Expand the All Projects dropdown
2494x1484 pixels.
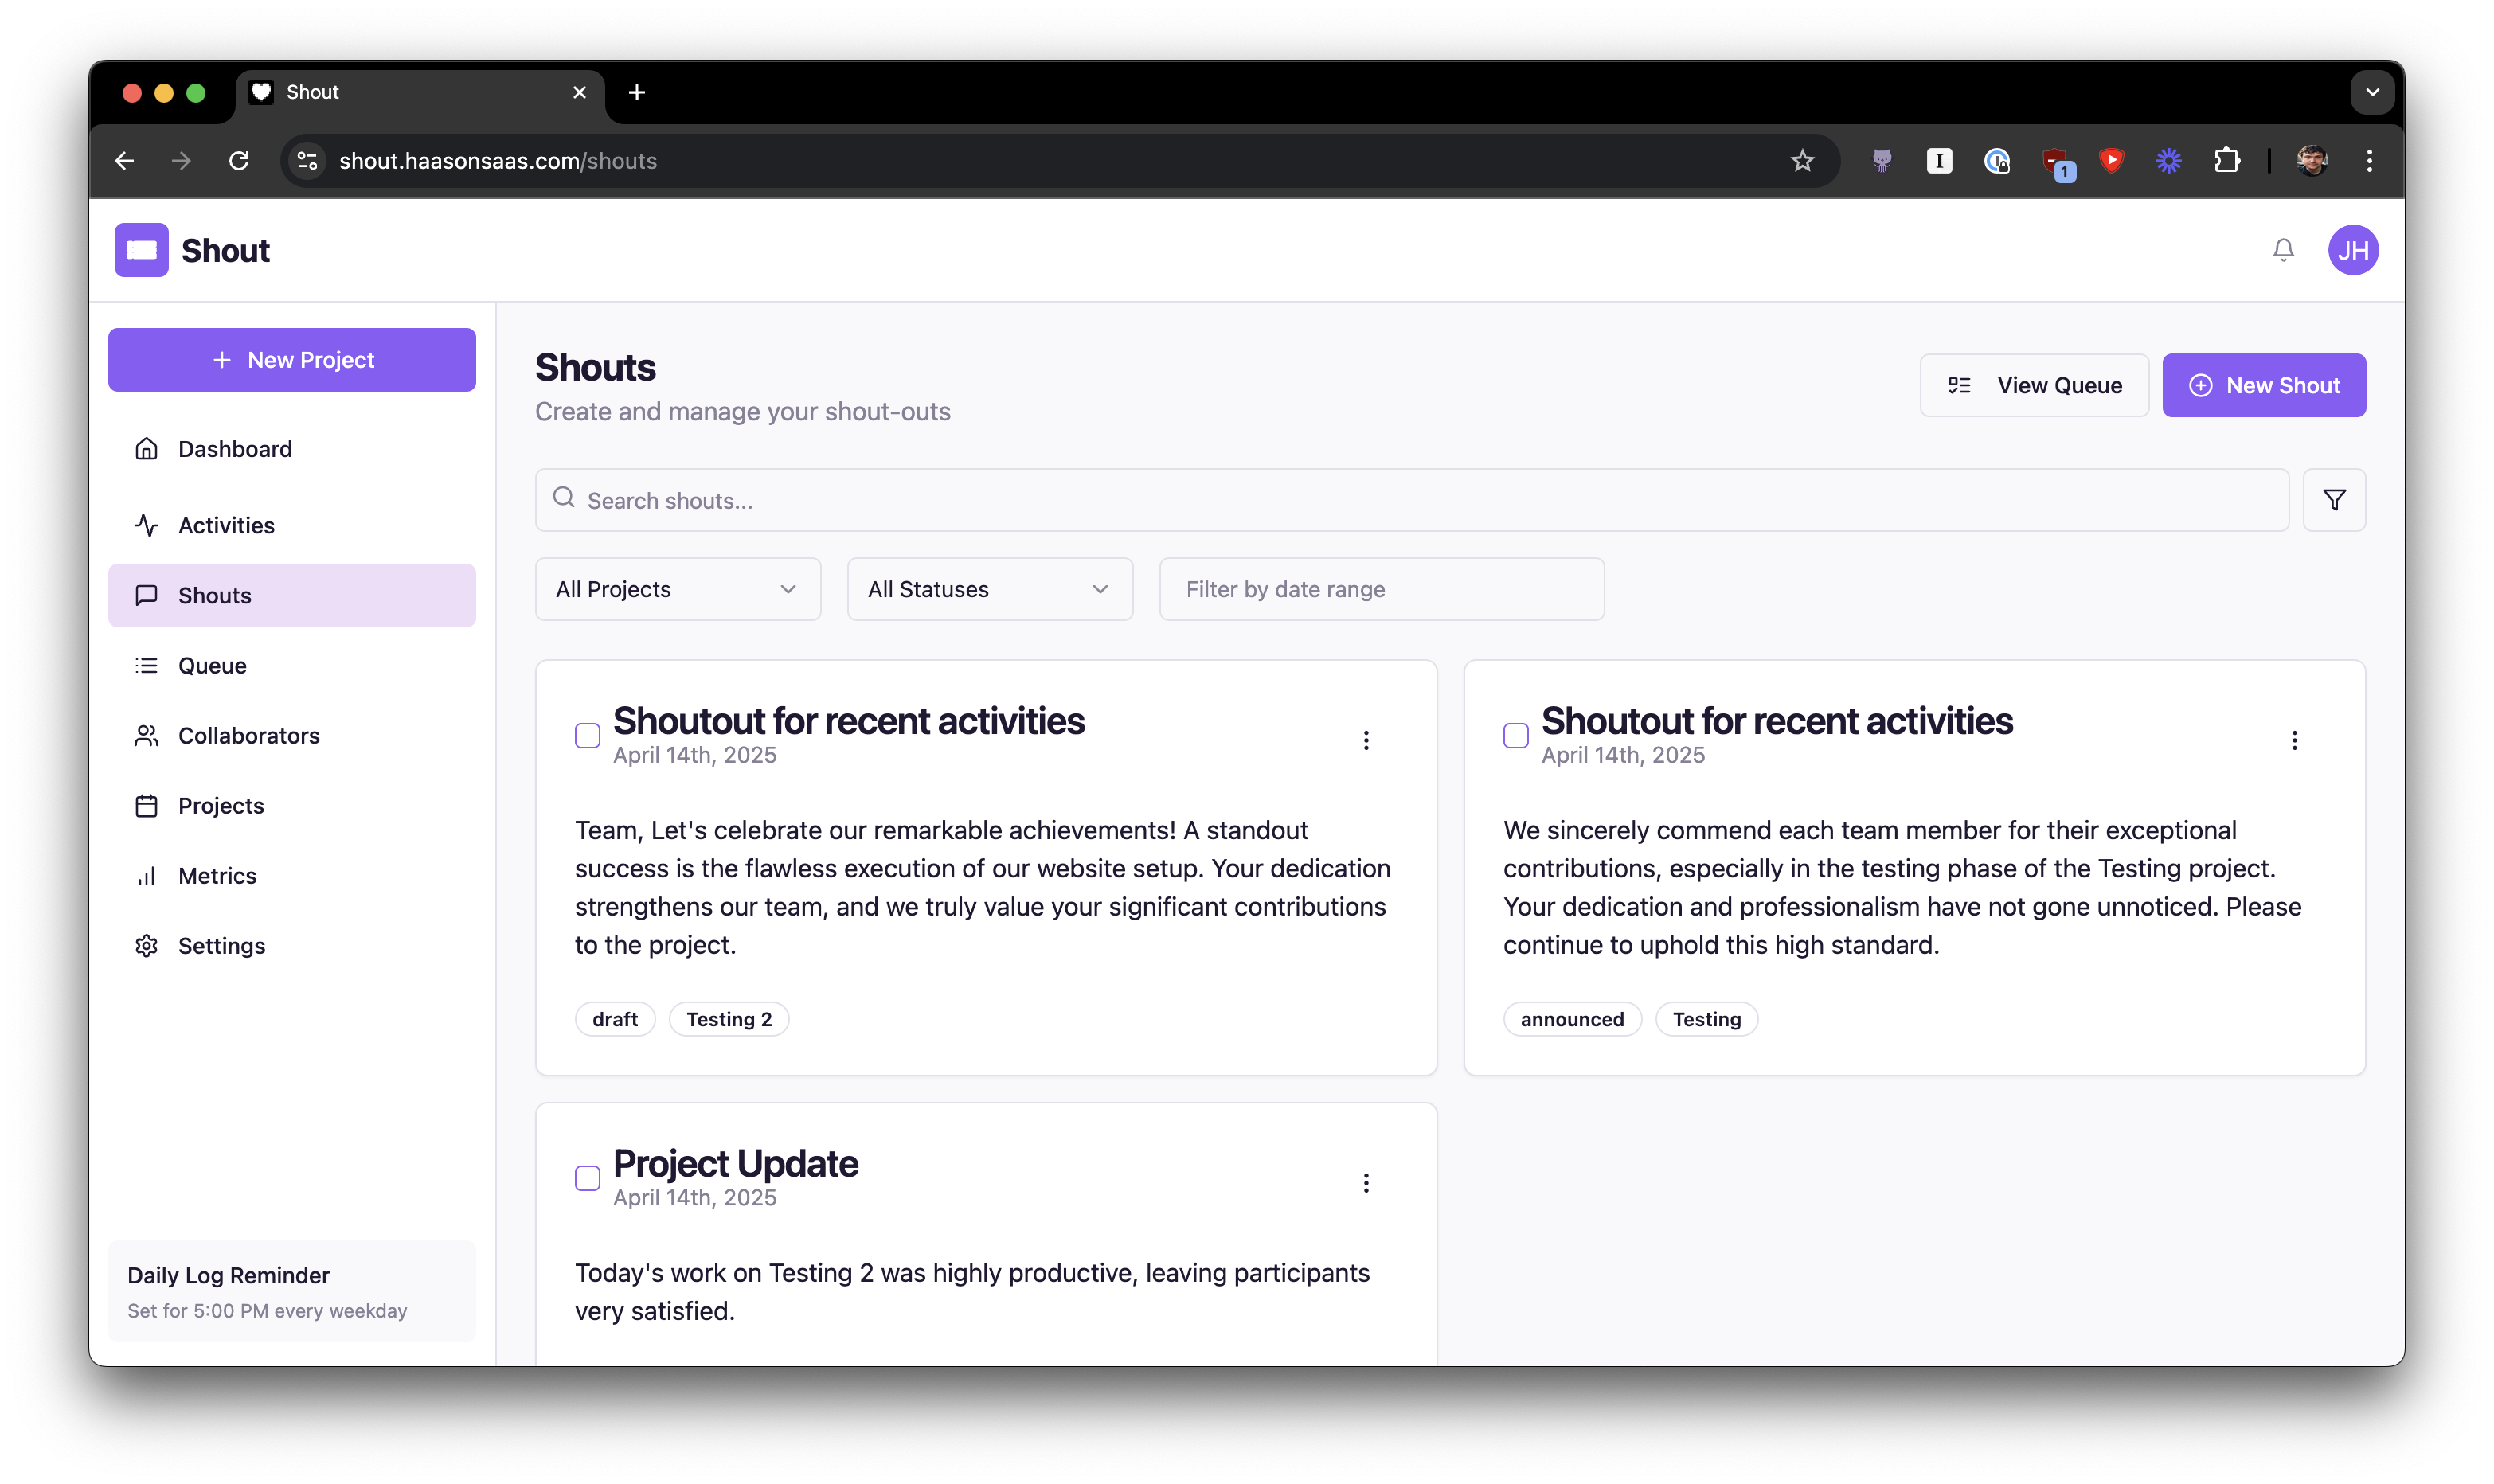point(677,589)
